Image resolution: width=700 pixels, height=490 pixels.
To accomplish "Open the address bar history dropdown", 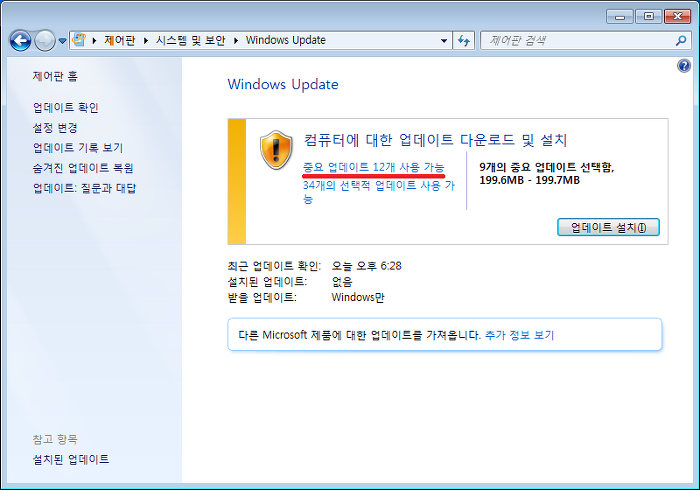I will [444, 41].
